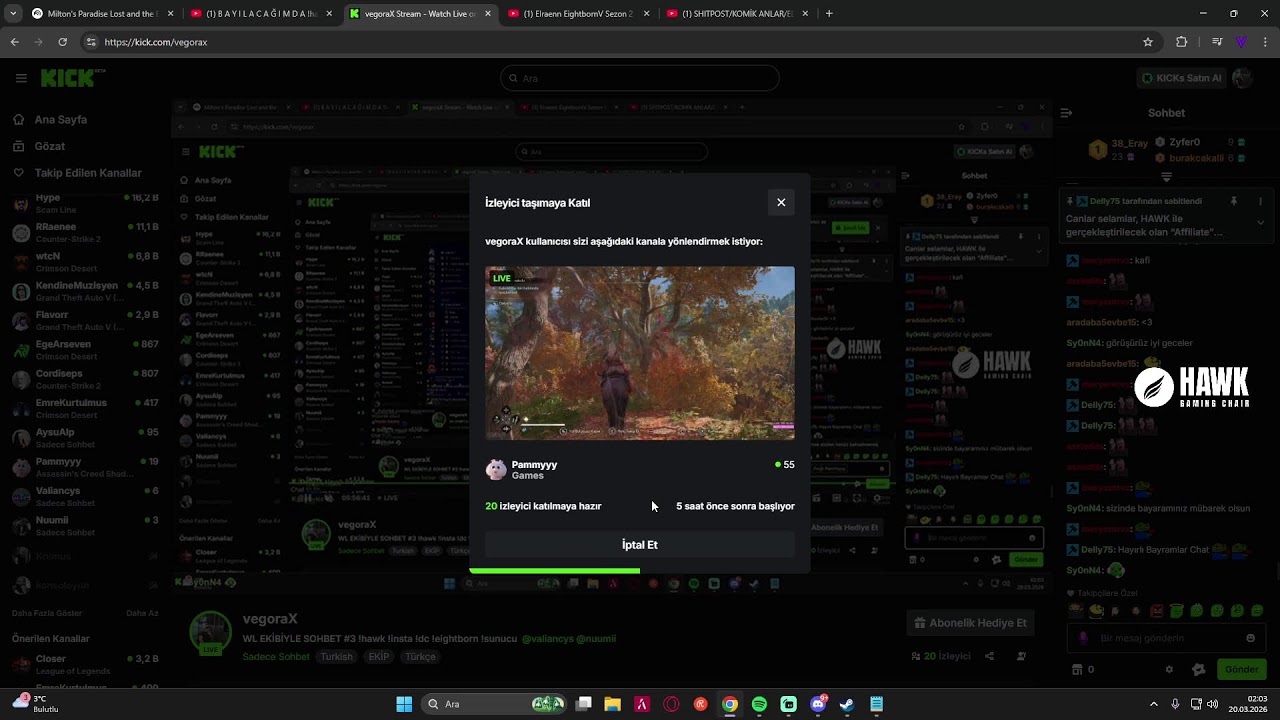
Task: Open the Chrome extensions puzzle icon
Action: point(1182,42)
